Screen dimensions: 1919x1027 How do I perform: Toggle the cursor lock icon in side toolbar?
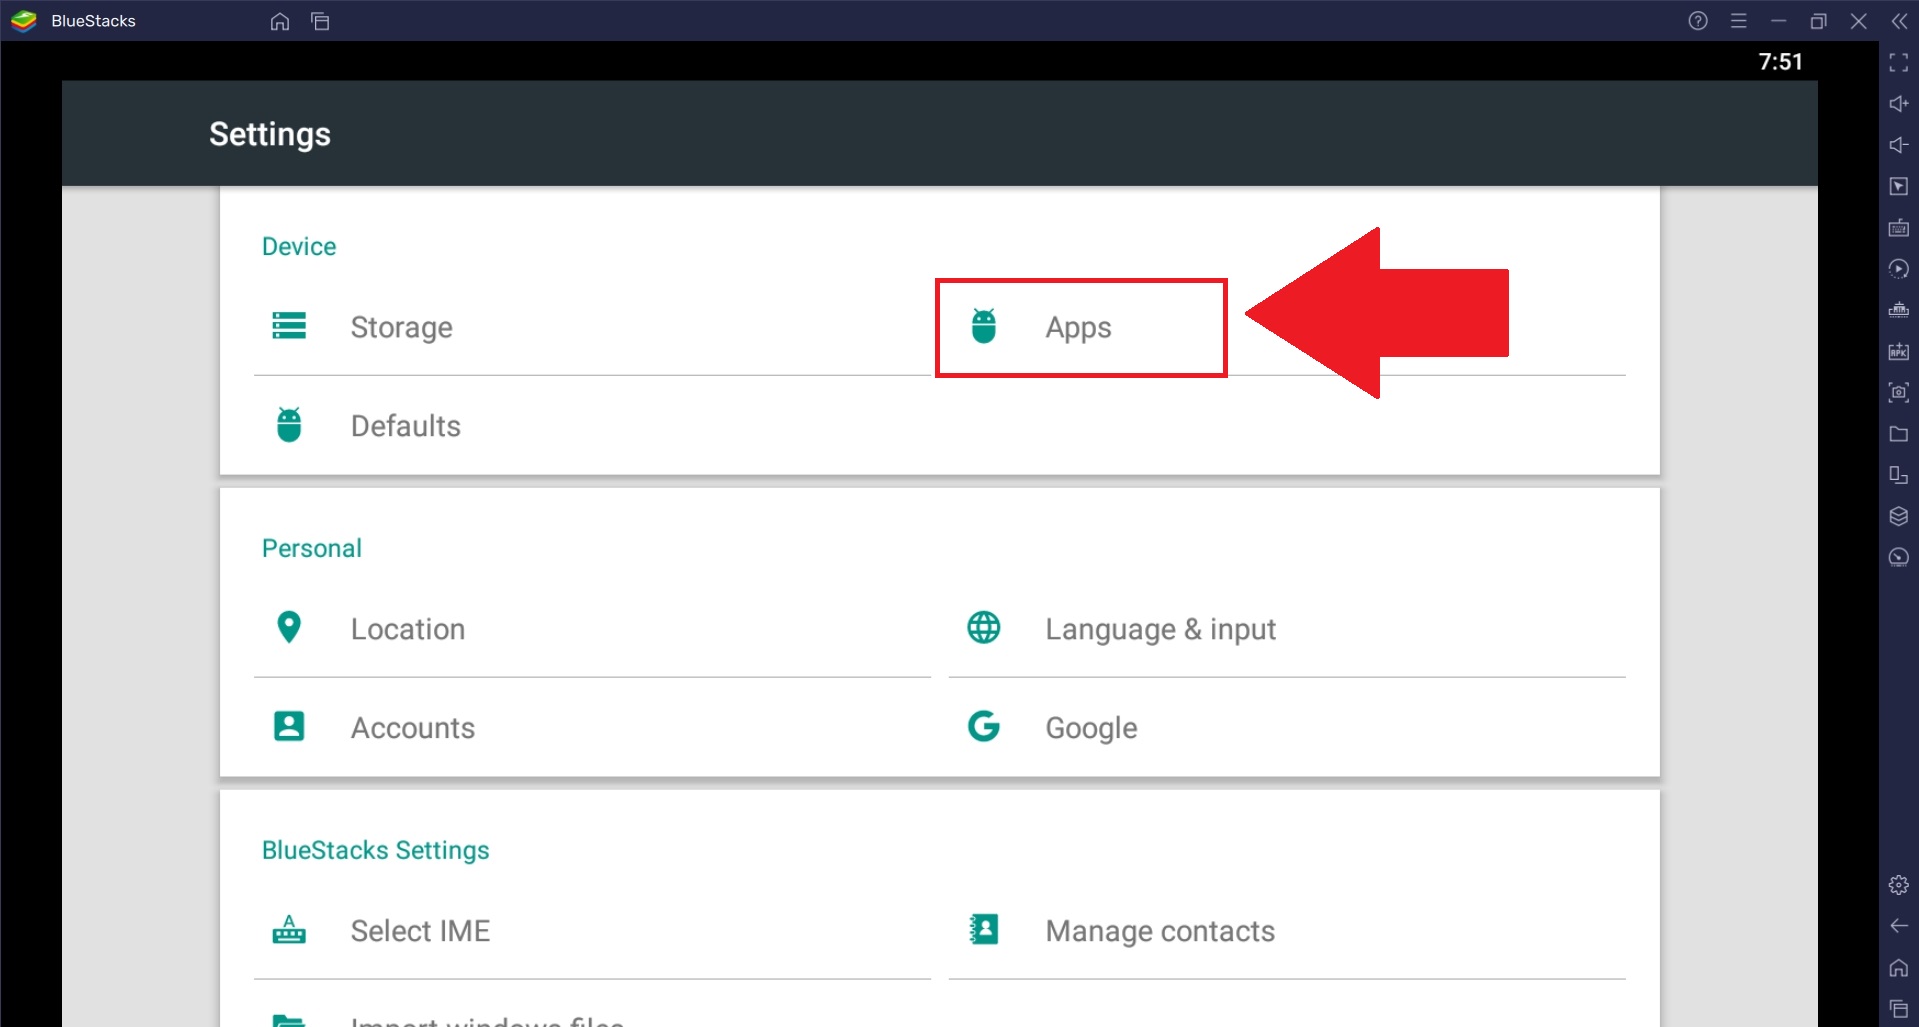pyautogui.click(x=1899, y=187)
